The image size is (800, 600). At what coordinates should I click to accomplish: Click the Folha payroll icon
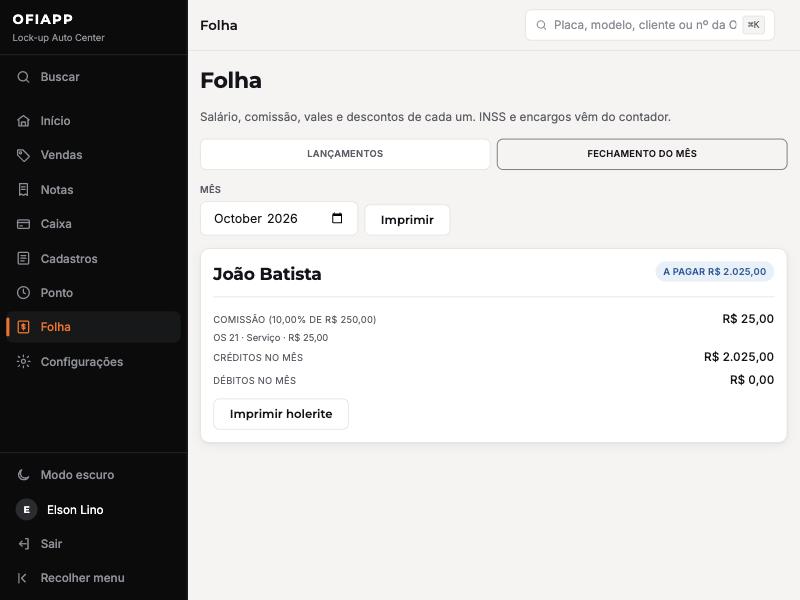pyautogui.click(x=23, y=327)
